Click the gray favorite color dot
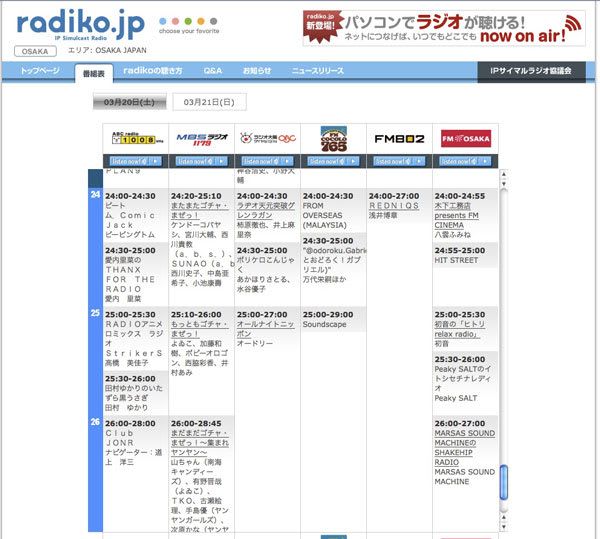Image resolution: width=600 pixels, height=539 pixels. (214, 21)
